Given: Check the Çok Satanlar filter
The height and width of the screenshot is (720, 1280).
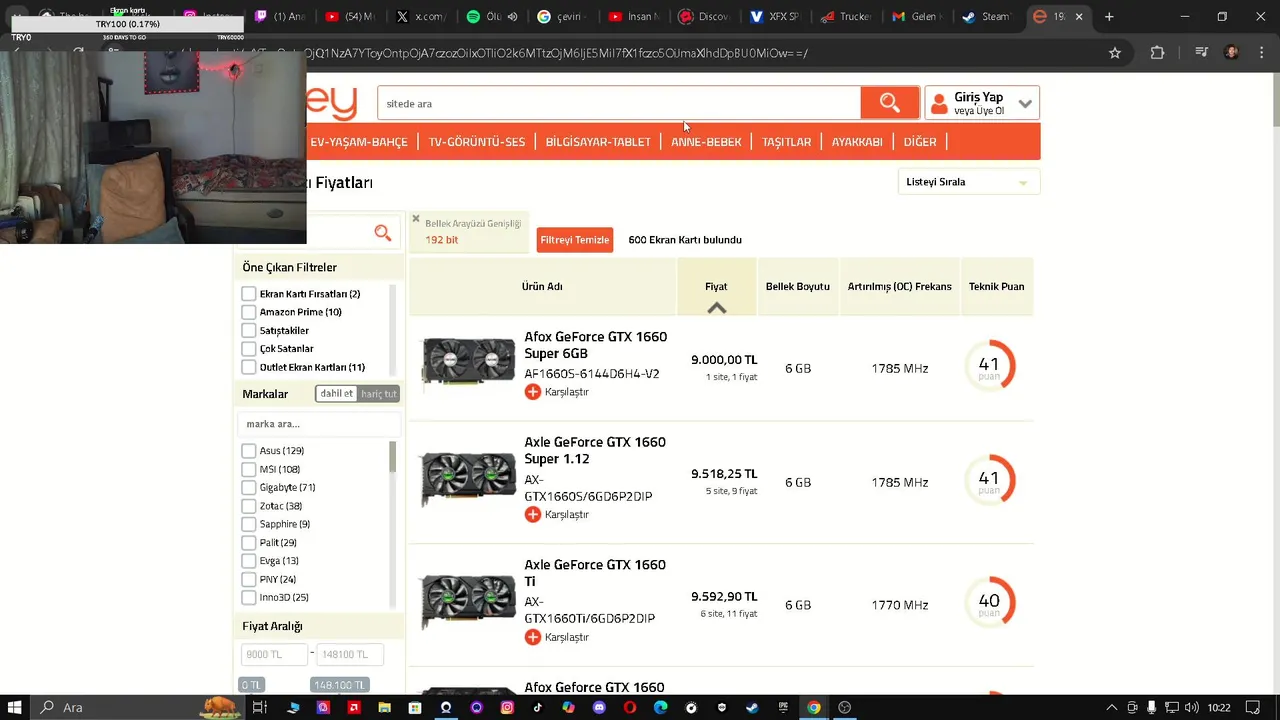Looking at the screenshot, I should [249, 349].
